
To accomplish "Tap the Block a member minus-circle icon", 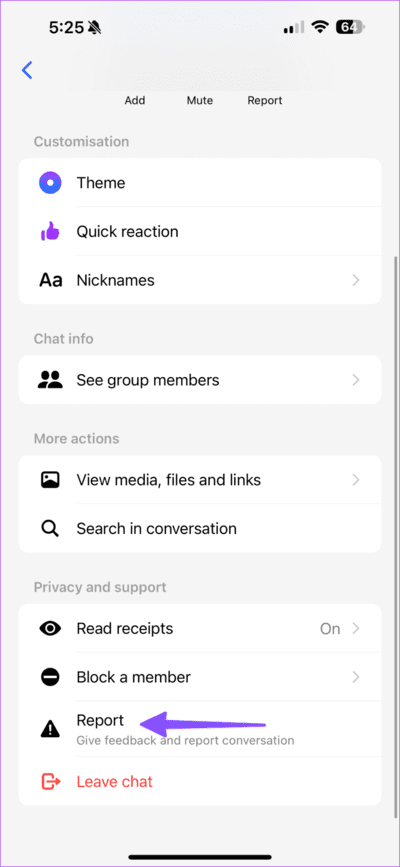I will tap(50, 677).
